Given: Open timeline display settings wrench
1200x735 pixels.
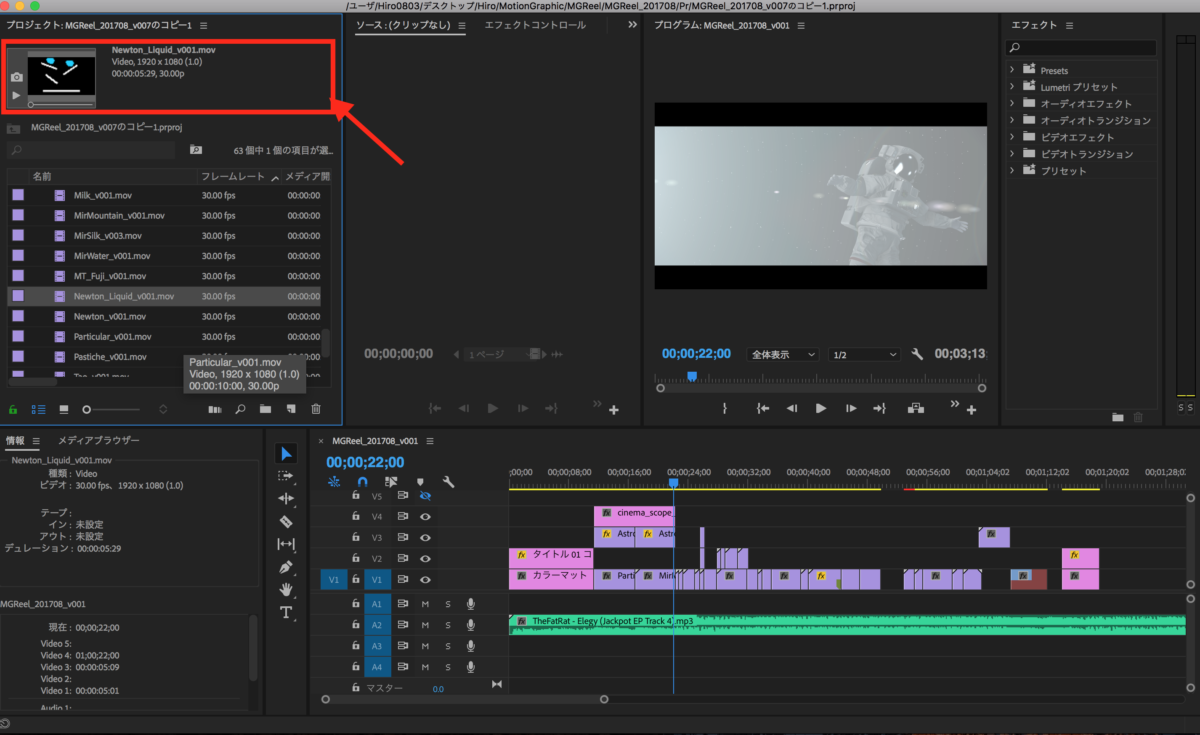Looking at the screenshot, I should pyautogui.click(x=448, y=481).
